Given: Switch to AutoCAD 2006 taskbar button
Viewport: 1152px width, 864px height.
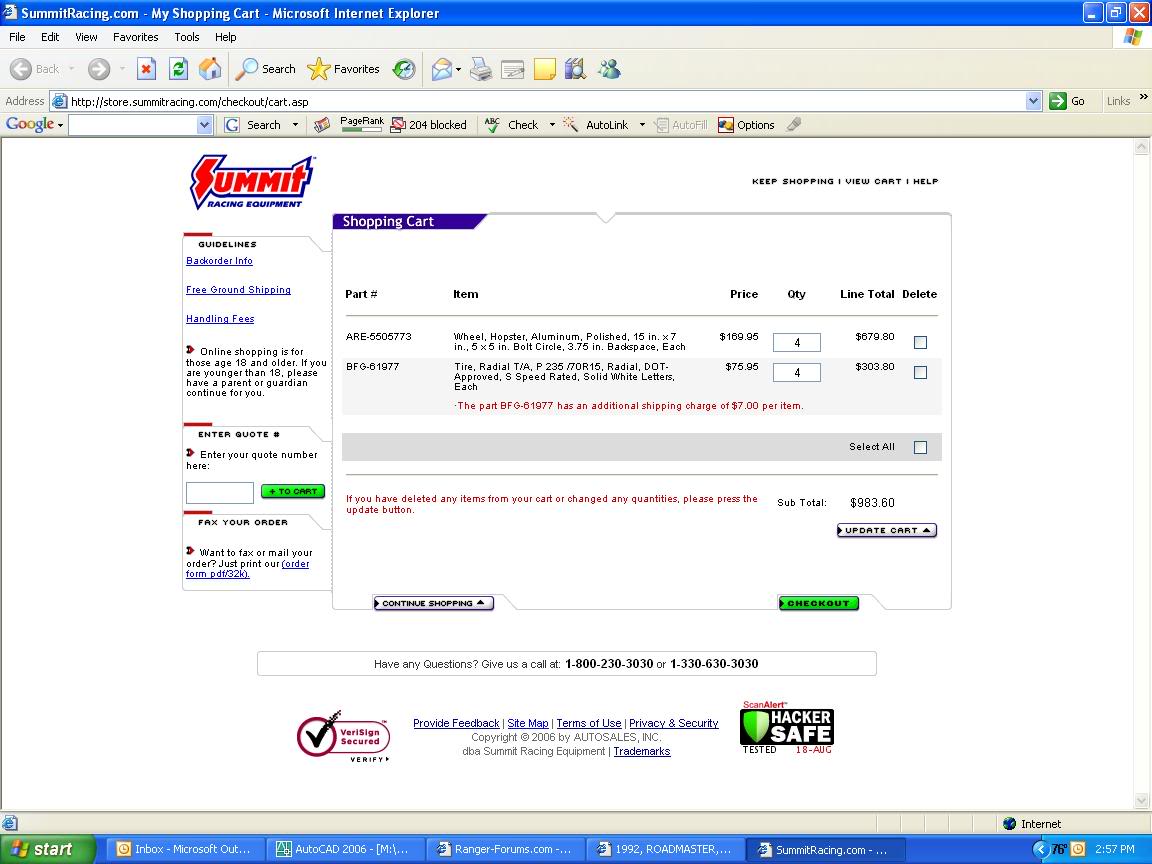Looking at the screenshot, I should click(x=344, y=849).
